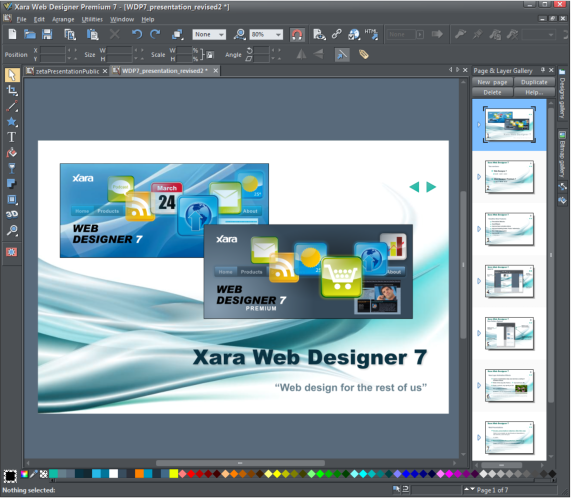Screen dimensions: 571x498
Task: Open a file with folder icon
Action: [x=29, y=35]
